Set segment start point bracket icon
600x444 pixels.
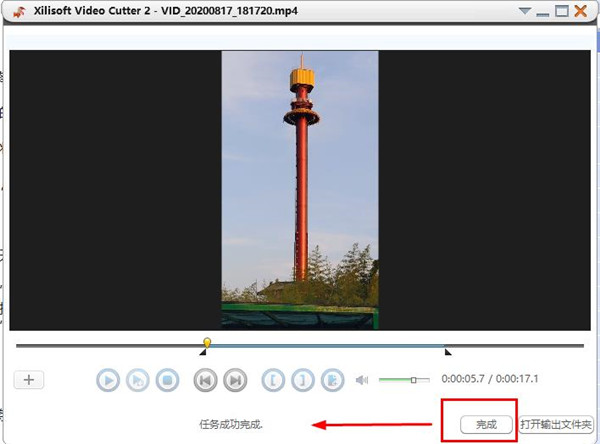(x=273, y=380)
